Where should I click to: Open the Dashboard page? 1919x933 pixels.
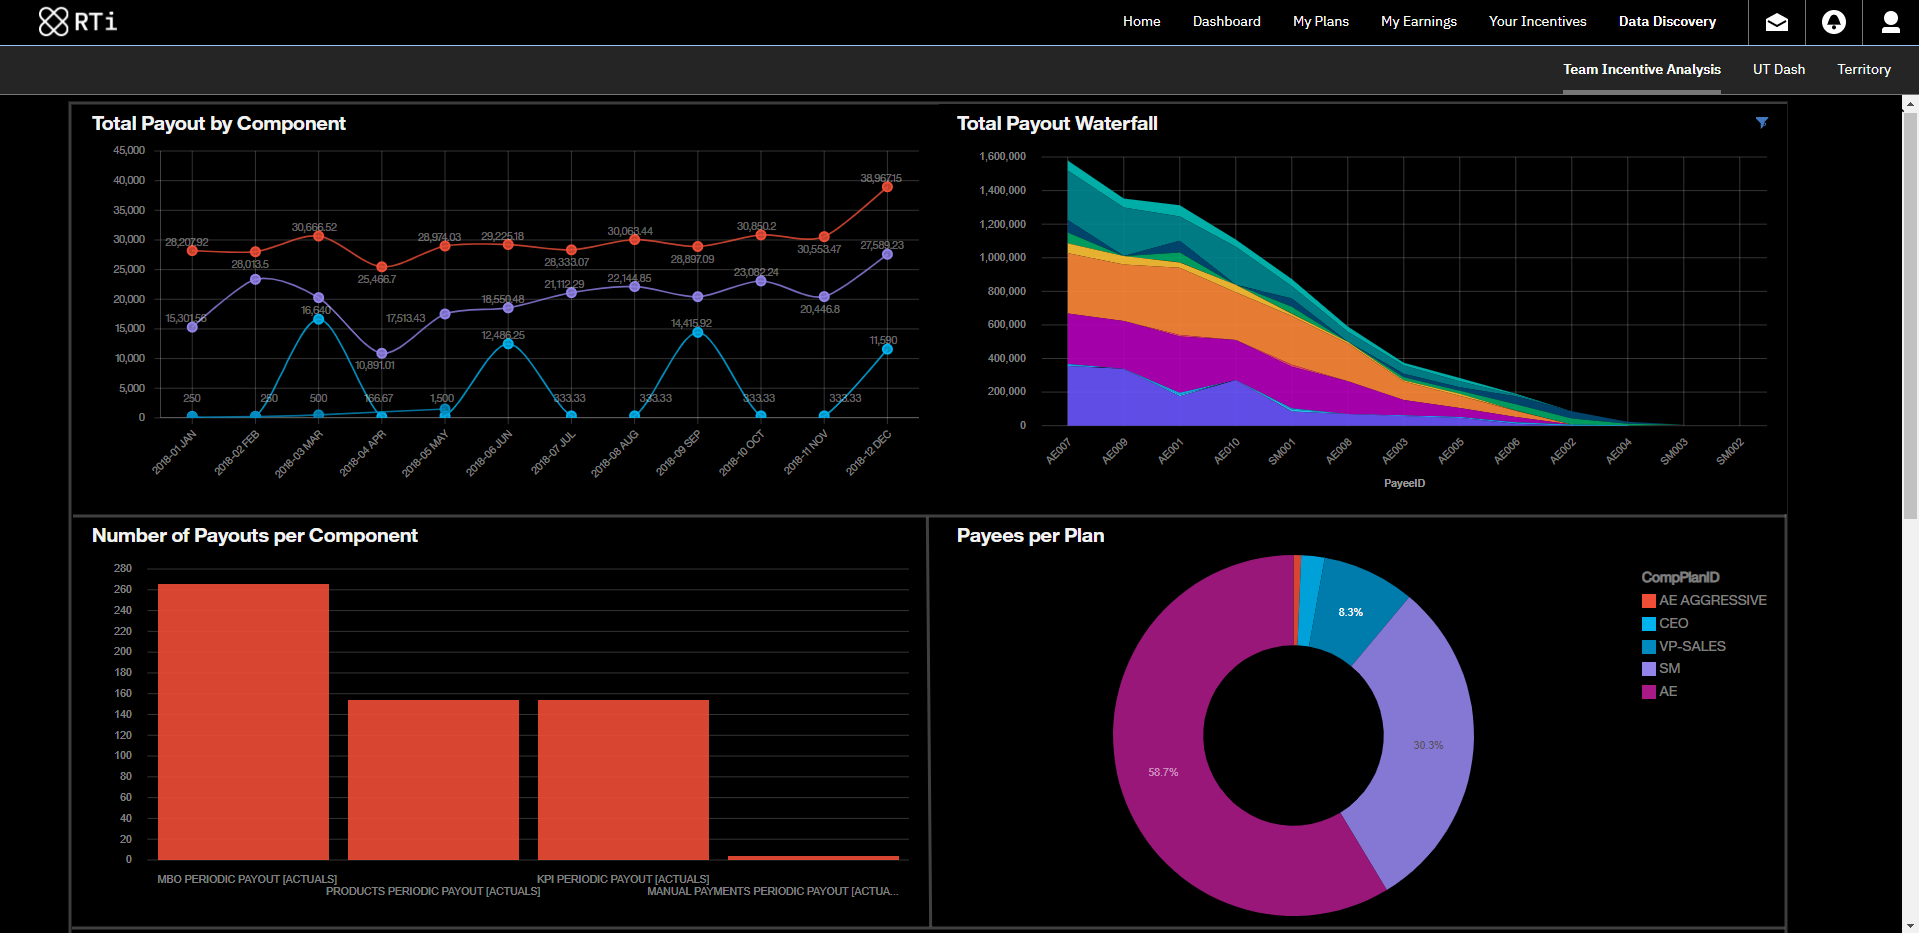pyautogui.click(x=1226, y=21)
